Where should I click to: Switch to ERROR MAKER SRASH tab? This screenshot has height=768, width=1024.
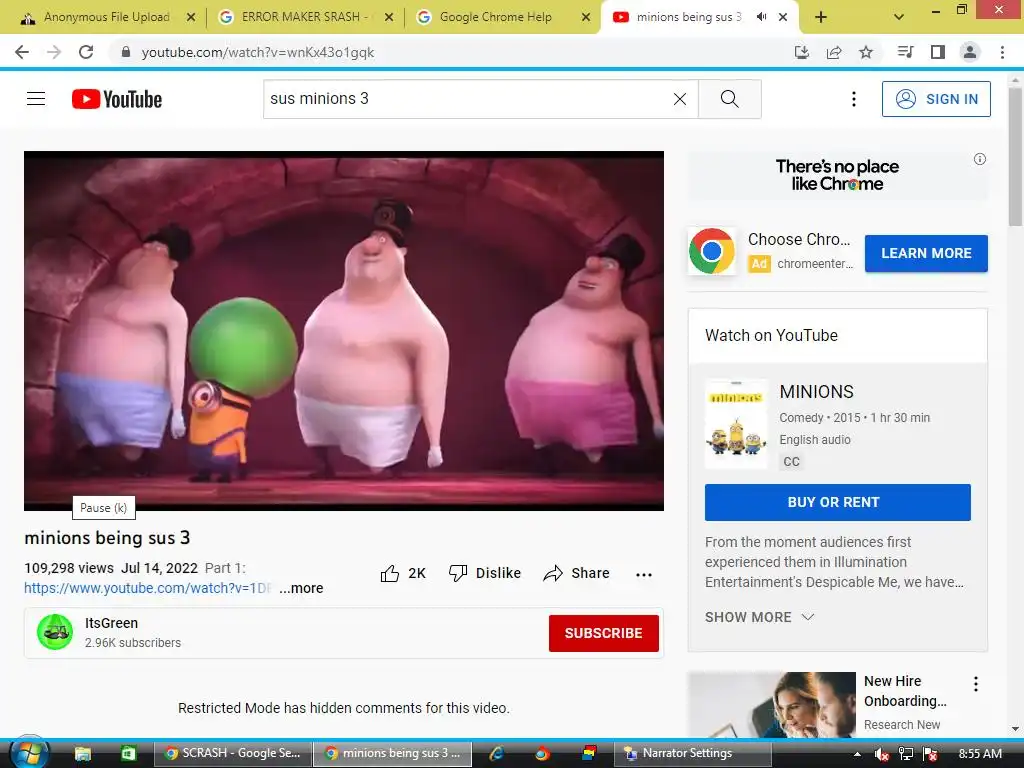pos(304,17)
